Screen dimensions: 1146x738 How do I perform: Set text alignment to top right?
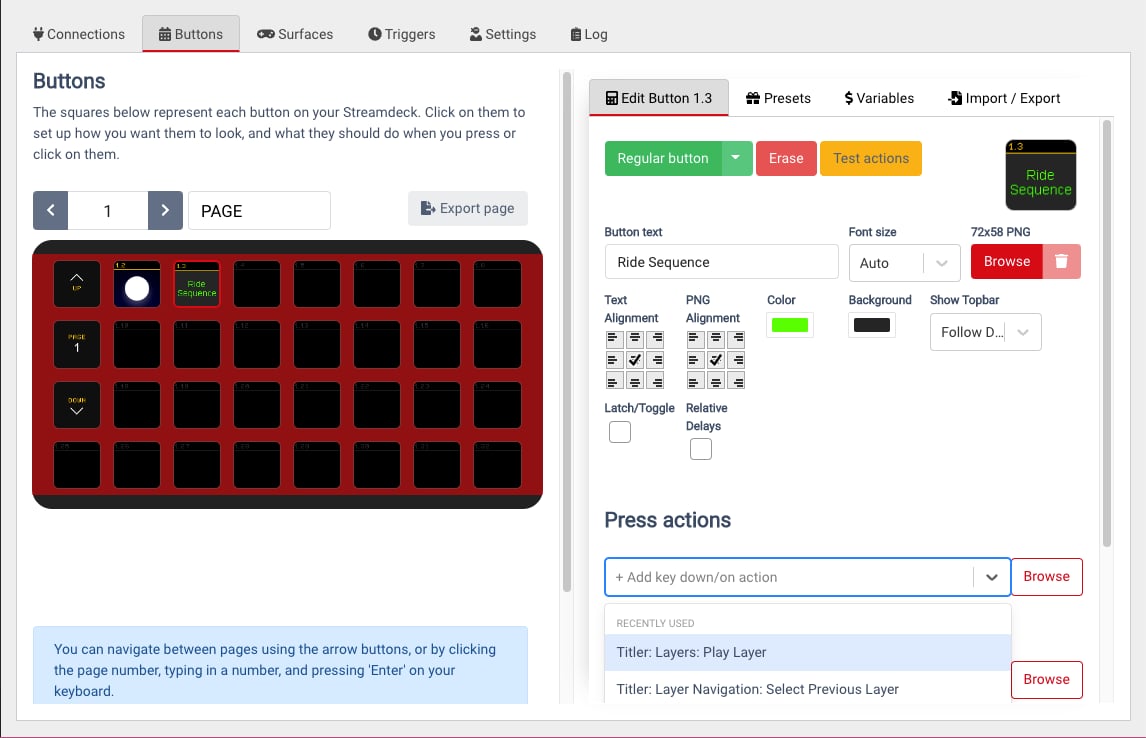pos(656,339)
